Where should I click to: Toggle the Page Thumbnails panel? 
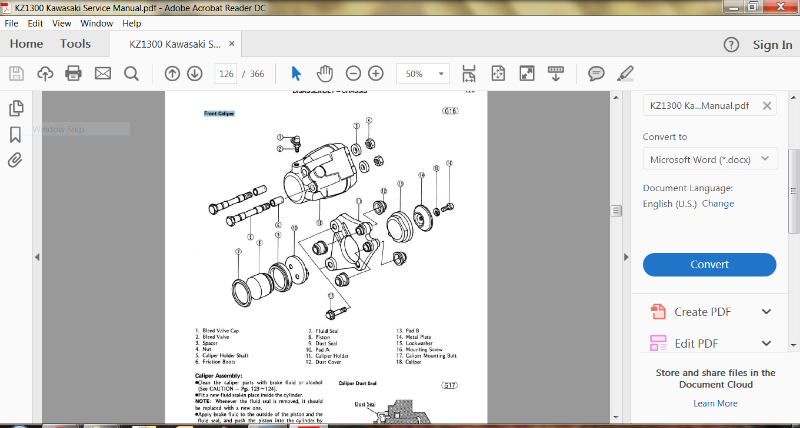tap(16, 108)
